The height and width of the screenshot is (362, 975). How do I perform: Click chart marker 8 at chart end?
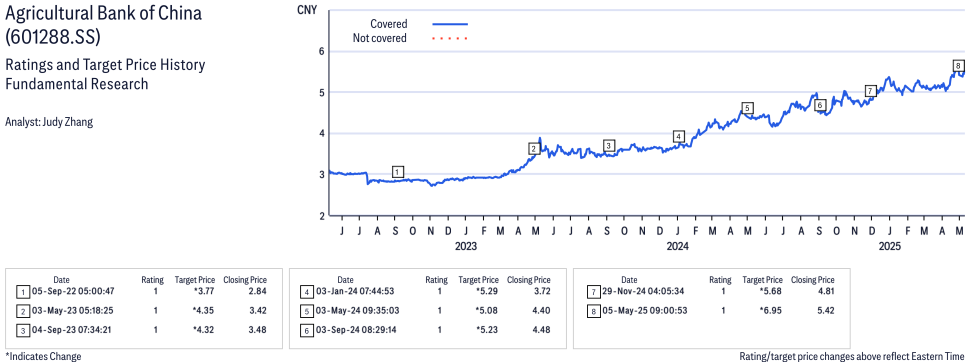[x=958, y=66]
